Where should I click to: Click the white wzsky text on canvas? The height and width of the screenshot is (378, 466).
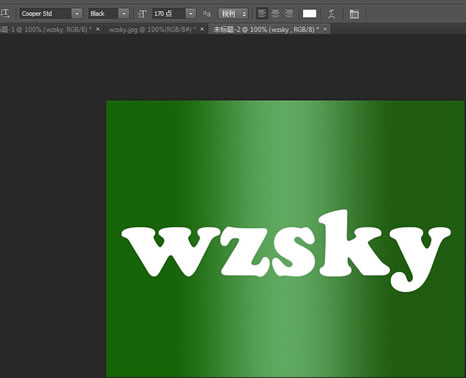click(x=286, y=251)
